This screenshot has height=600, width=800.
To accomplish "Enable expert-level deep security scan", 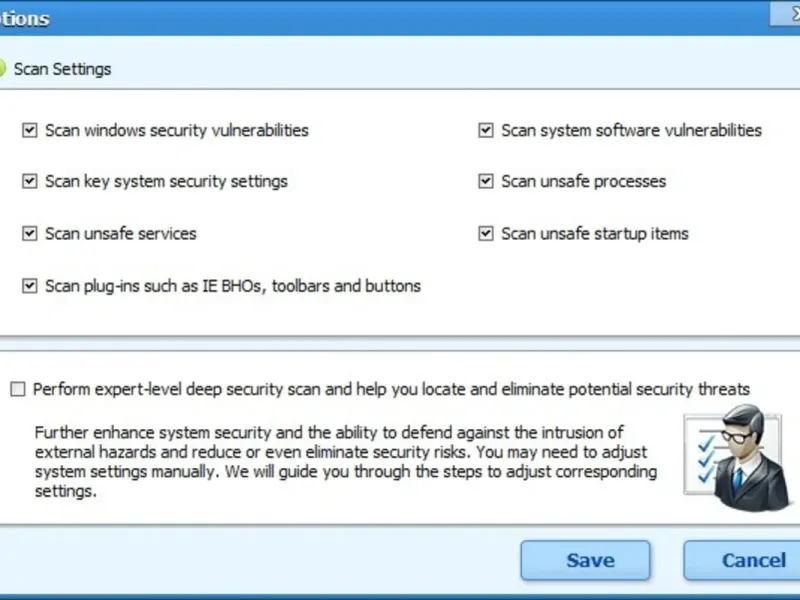I will pos(17,390).
